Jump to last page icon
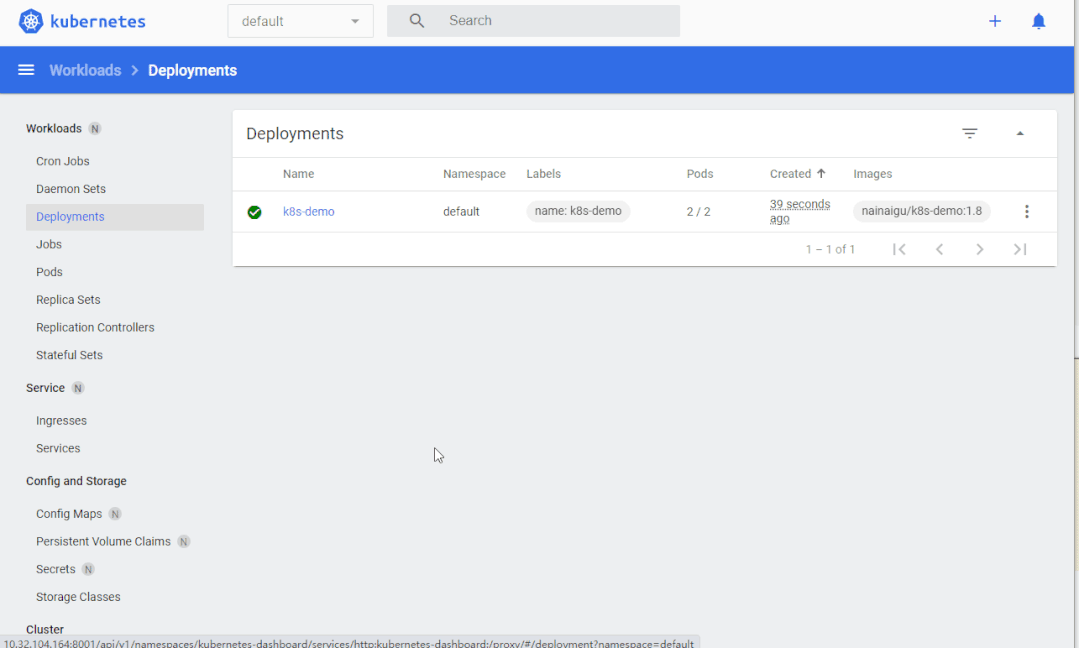This screenshot has width=1079, height=648. 1020,249
